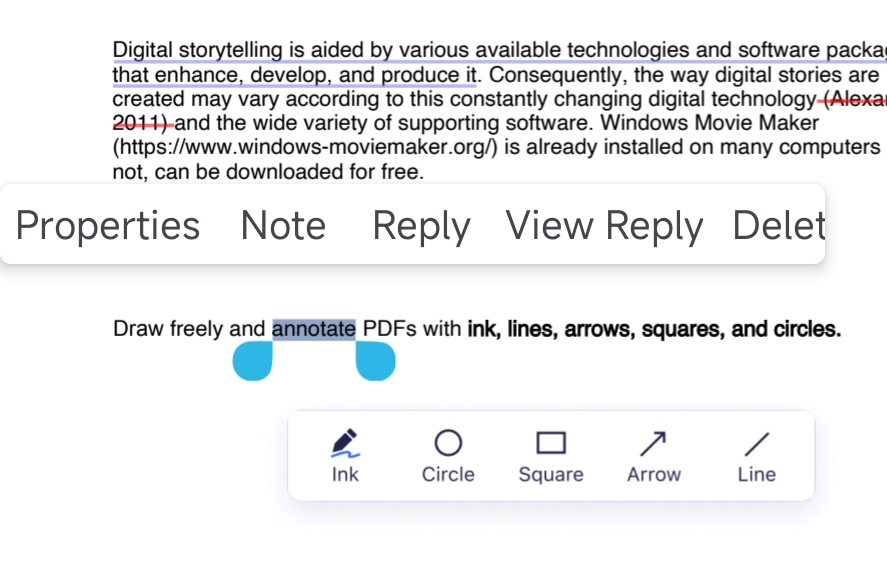Open the windows-moviemaker.org URL
The width and height of the screenshot is (887, 579).
coord(305,147)
